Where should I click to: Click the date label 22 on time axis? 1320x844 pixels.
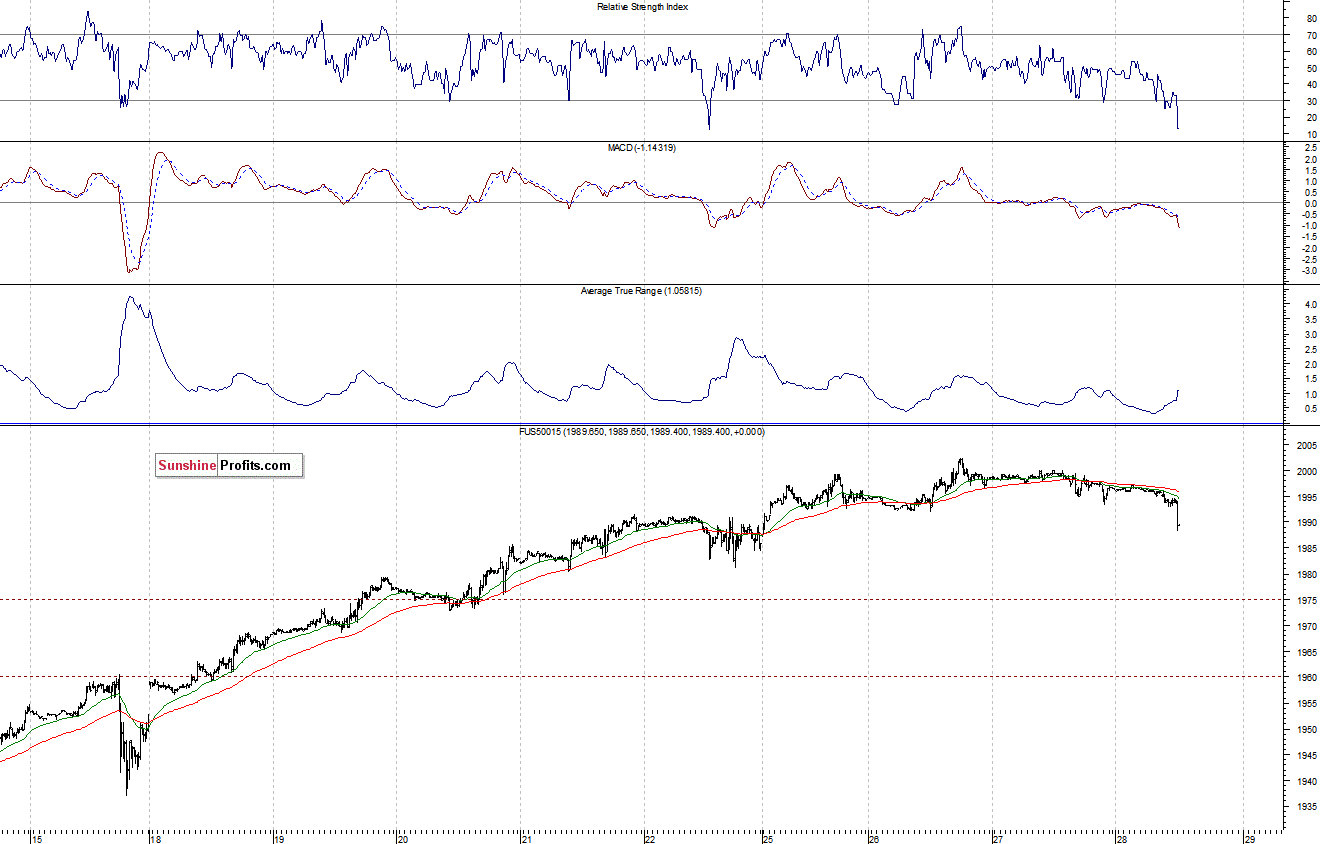pyautogui.click(x=649, y=839)
